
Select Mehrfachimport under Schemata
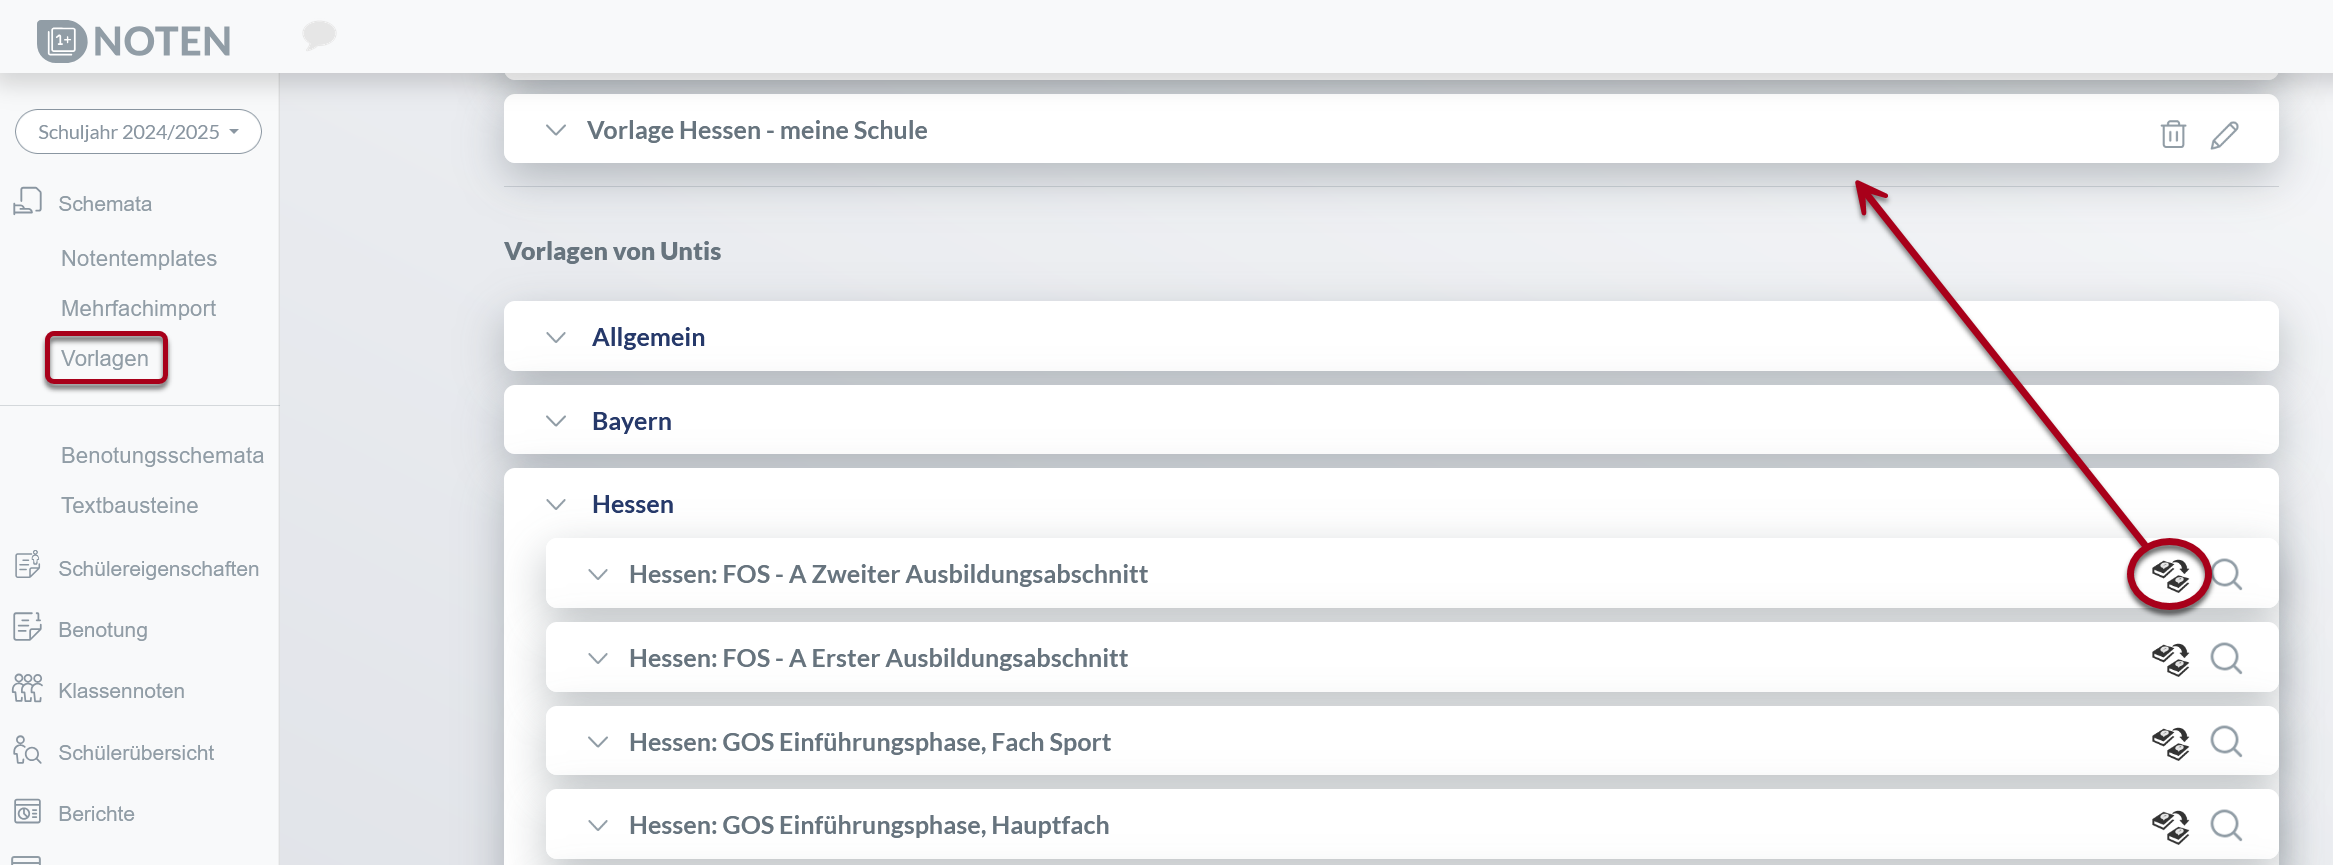[x=139, y=307]
